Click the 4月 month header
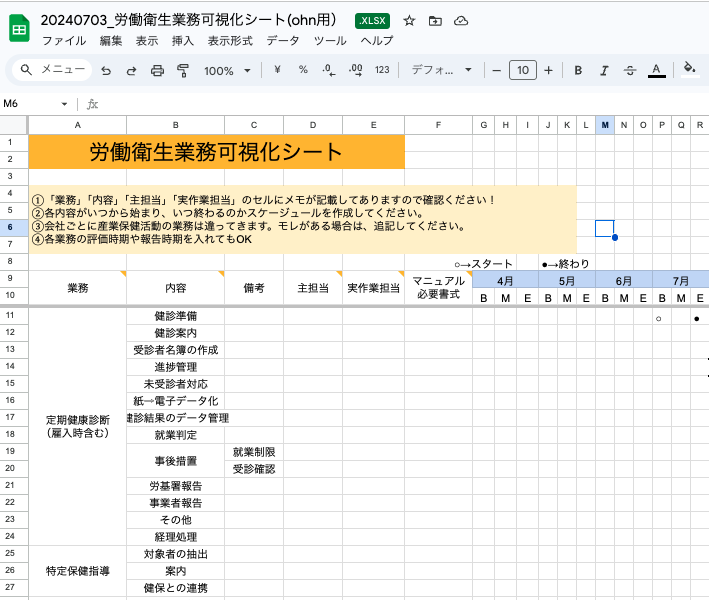 (x=505, y=281)
